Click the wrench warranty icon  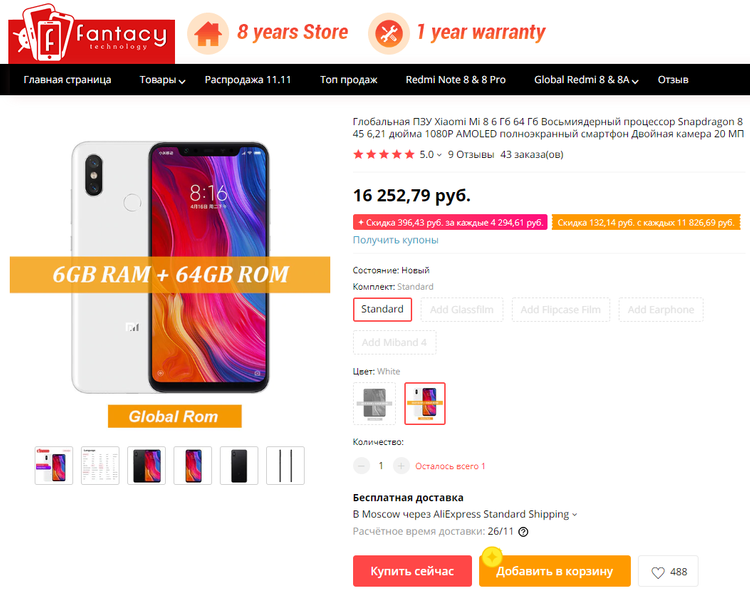click(388, 33)
